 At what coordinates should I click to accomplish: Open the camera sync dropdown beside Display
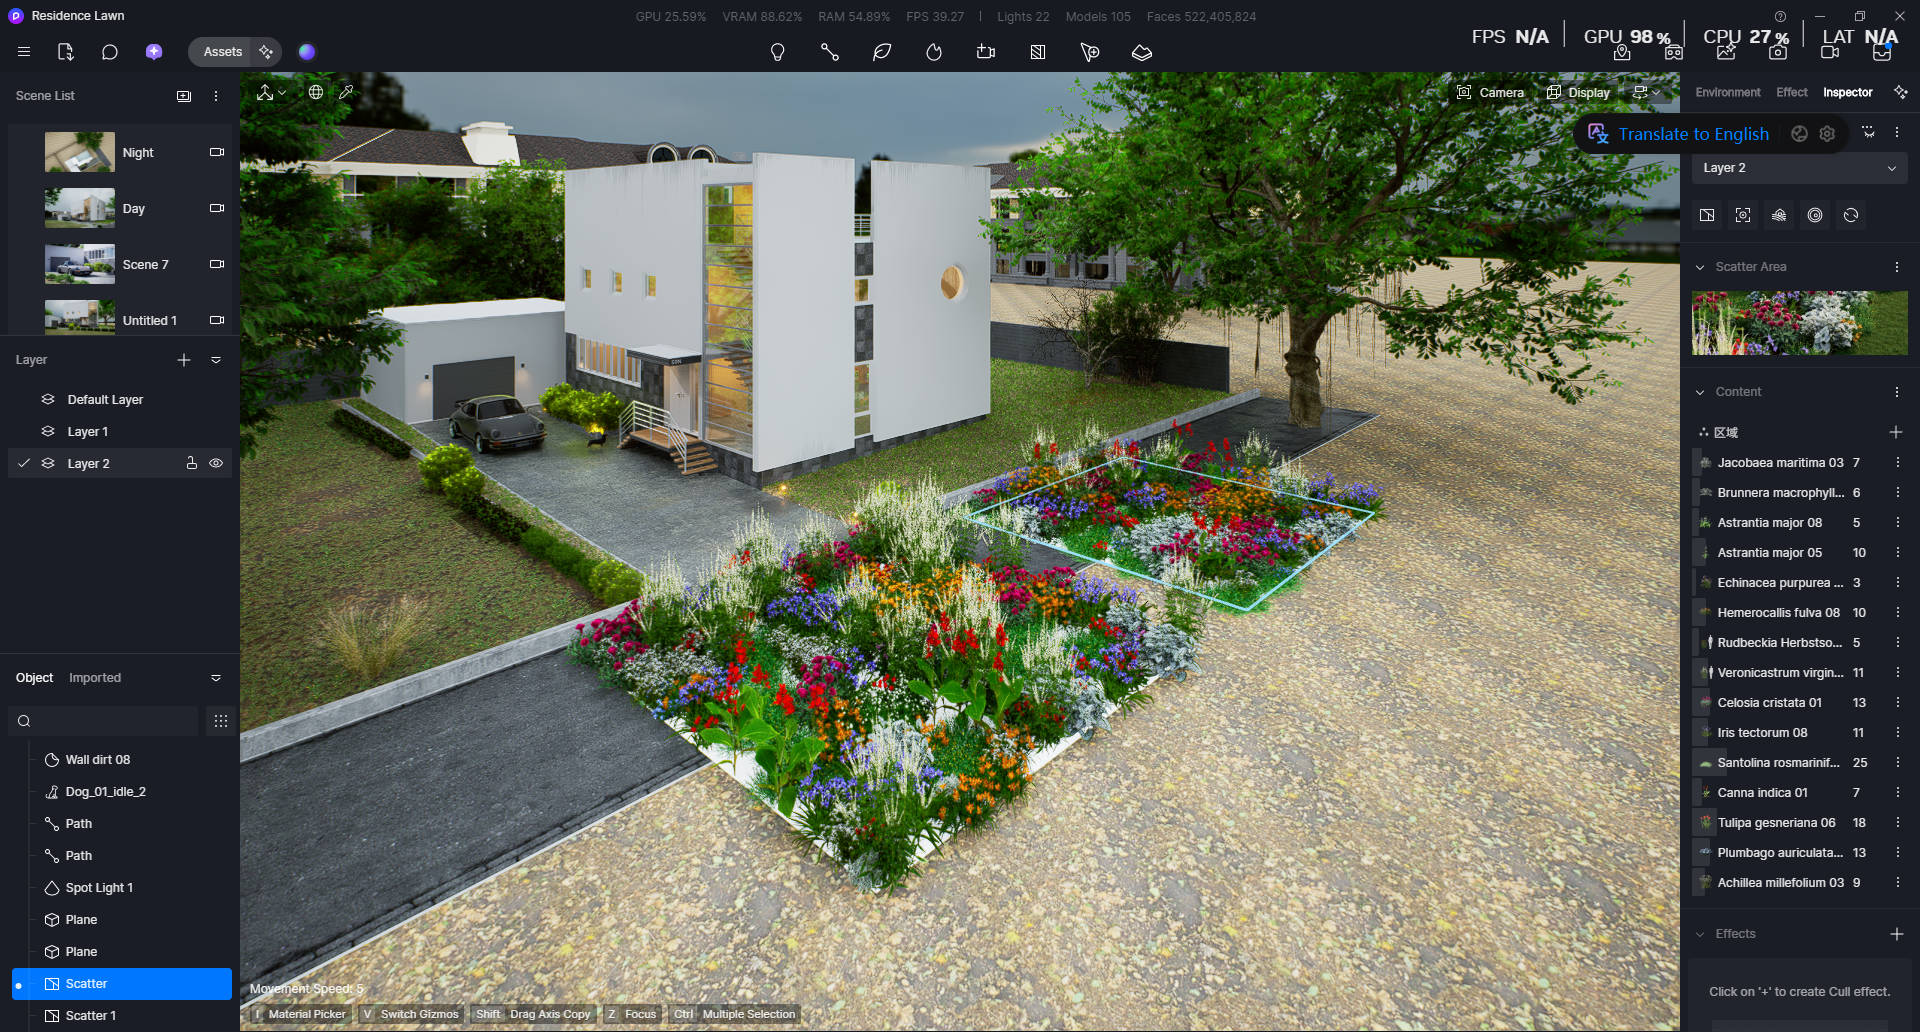pyautogui.click(x=1646, y=92)
